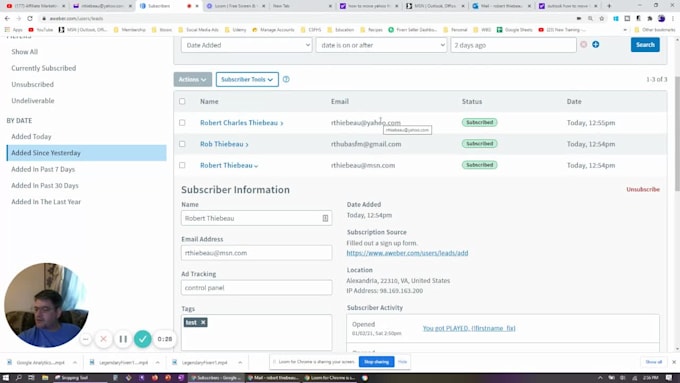680x383 pixels.
Task: Open Google Sheets bookmark
Action: click(514, 29)
